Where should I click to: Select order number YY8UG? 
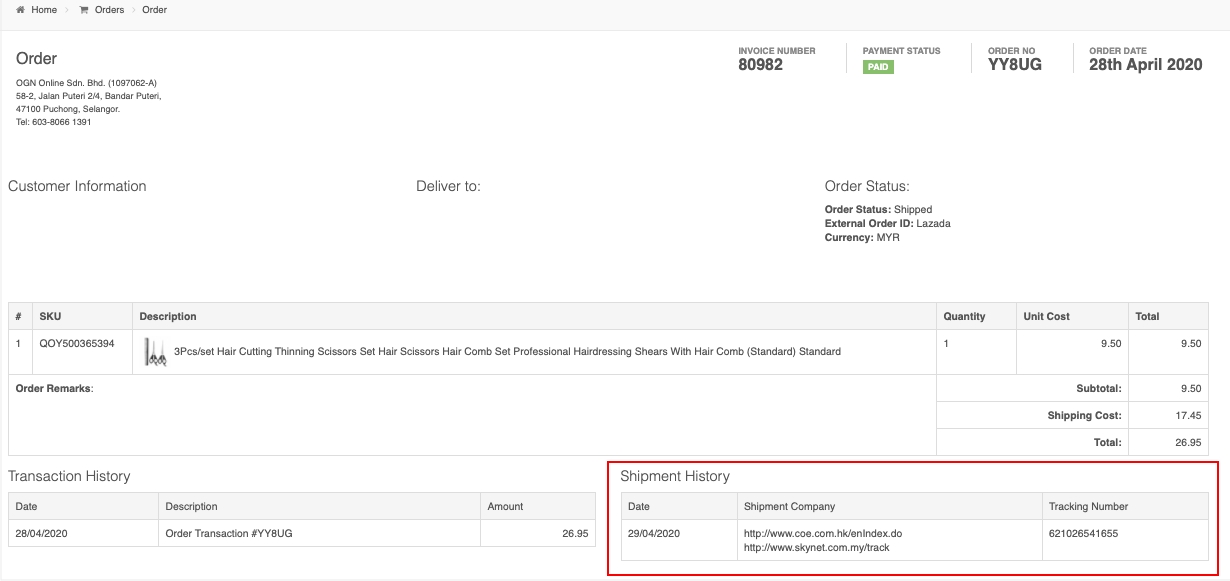pos(1015,65)
